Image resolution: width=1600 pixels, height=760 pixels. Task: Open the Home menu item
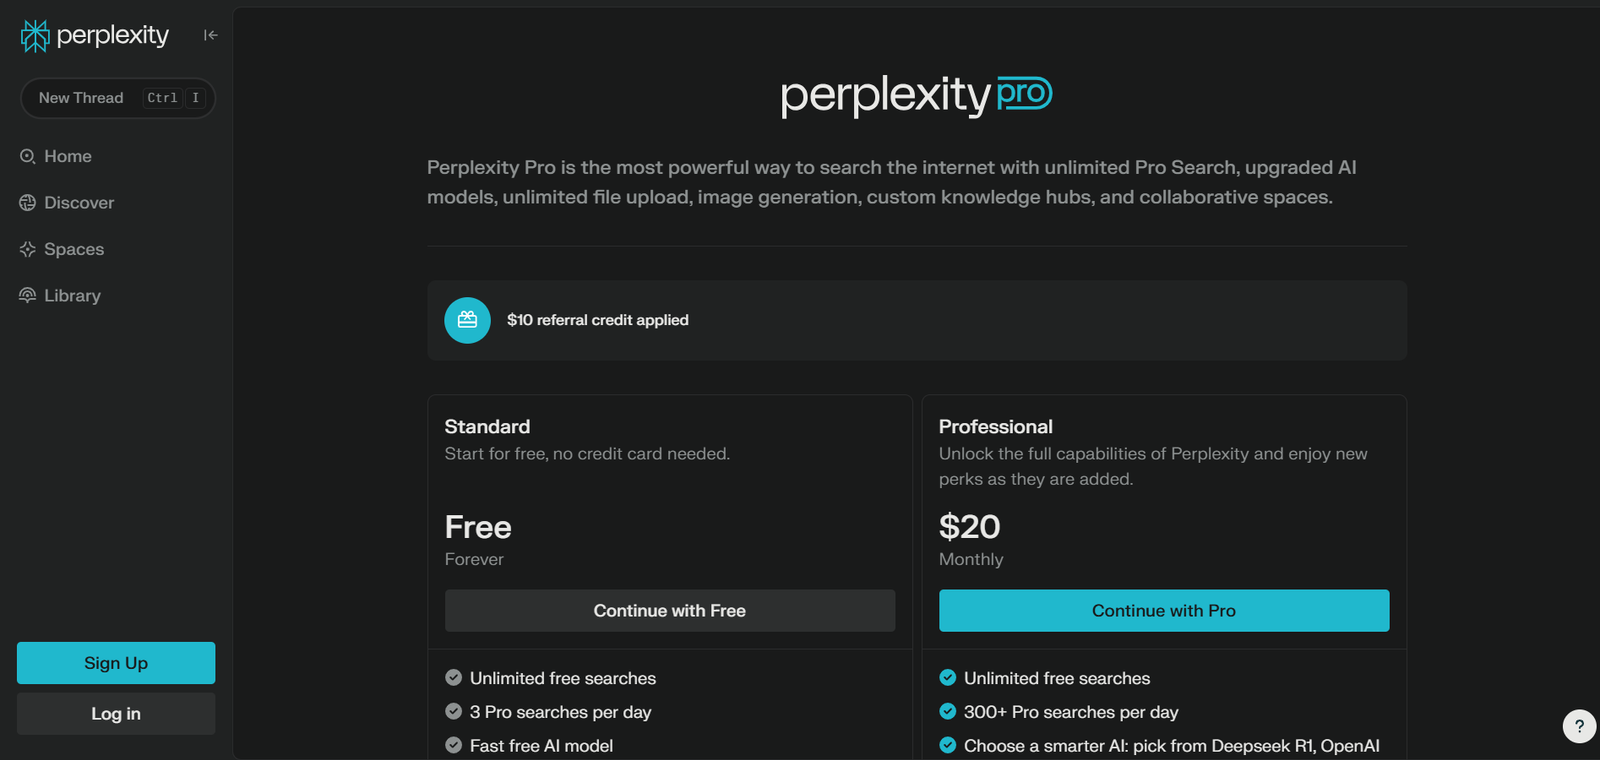(68, 156)
